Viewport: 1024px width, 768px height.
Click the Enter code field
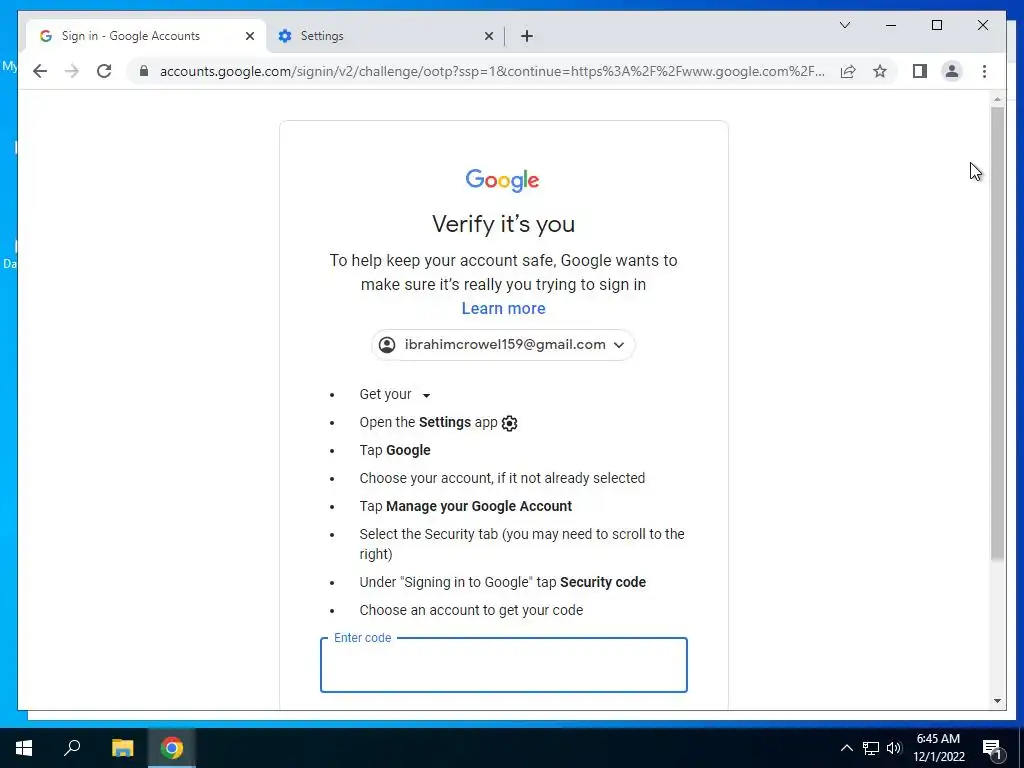click(x=504, y=665)
